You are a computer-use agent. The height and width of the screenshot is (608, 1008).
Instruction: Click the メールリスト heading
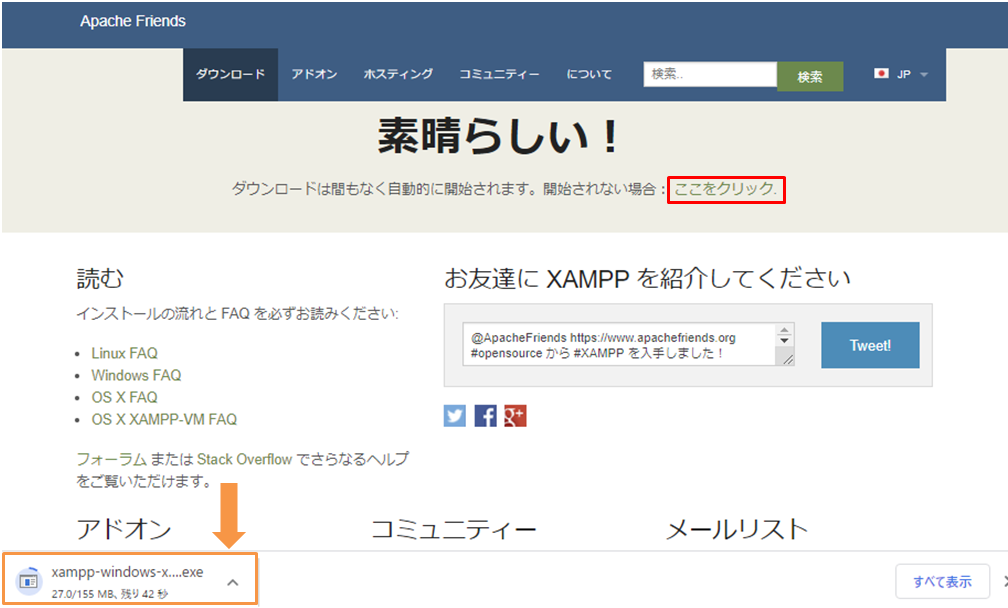pyautogui.click(x=737, y=530)
